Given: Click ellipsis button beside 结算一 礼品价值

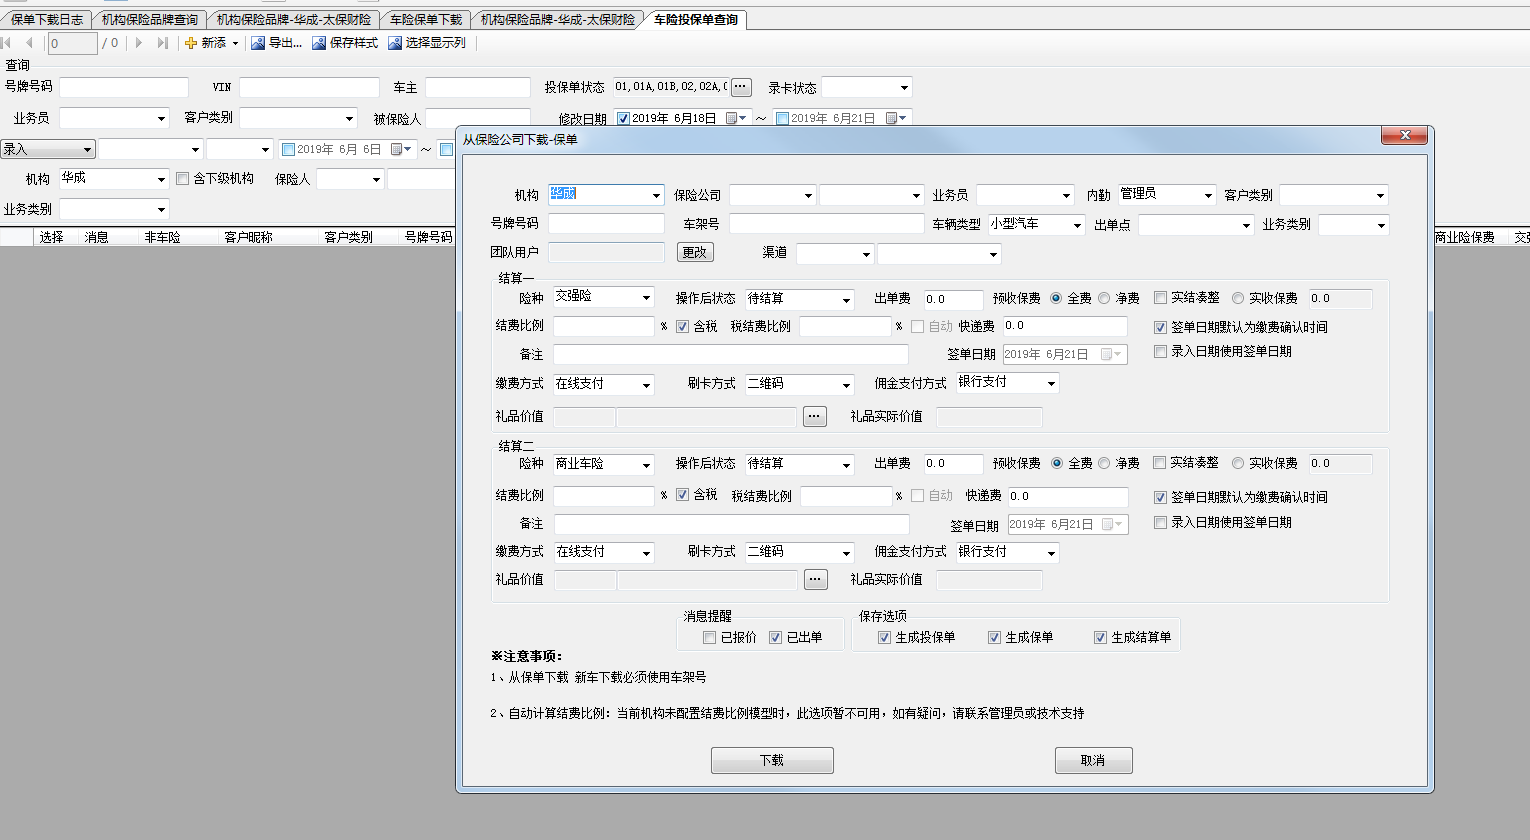Looking at the screenshot, I should 815,416.
